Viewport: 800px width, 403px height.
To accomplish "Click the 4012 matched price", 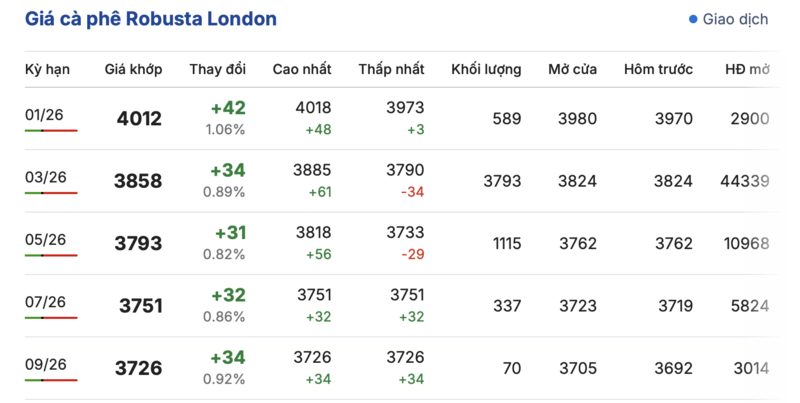I will (139, 119).
